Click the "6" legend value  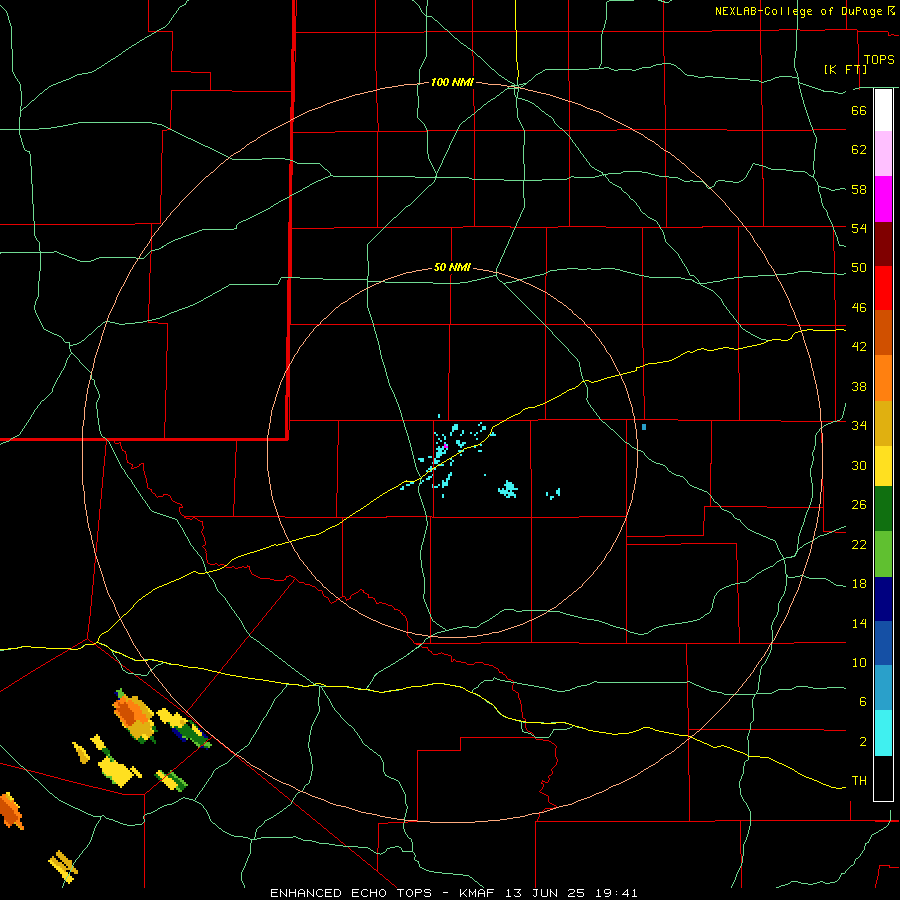(862, 702)
